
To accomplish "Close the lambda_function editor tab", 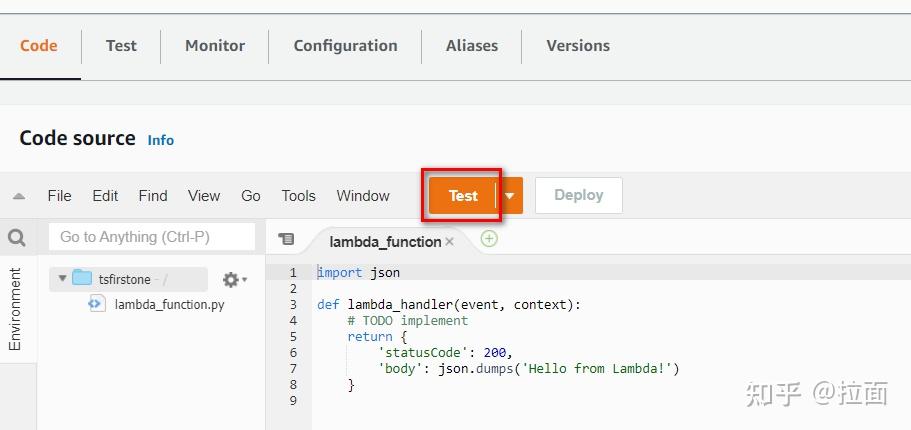I will click(x=450, y=241).
